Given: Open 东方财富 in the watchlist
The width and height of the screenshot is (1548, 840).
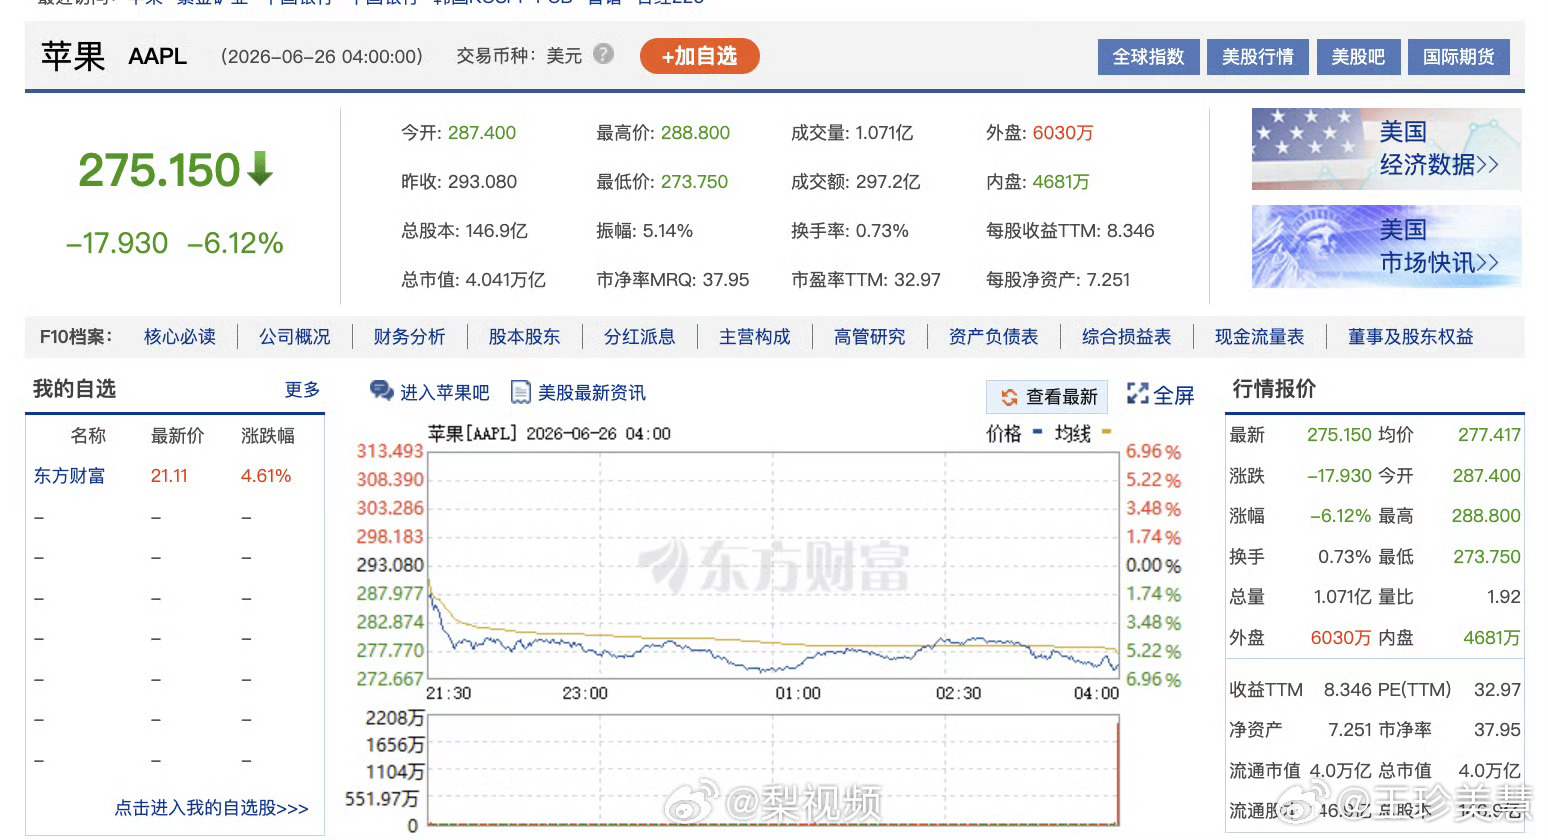Looking at the screenshot, I should point(69,476).
